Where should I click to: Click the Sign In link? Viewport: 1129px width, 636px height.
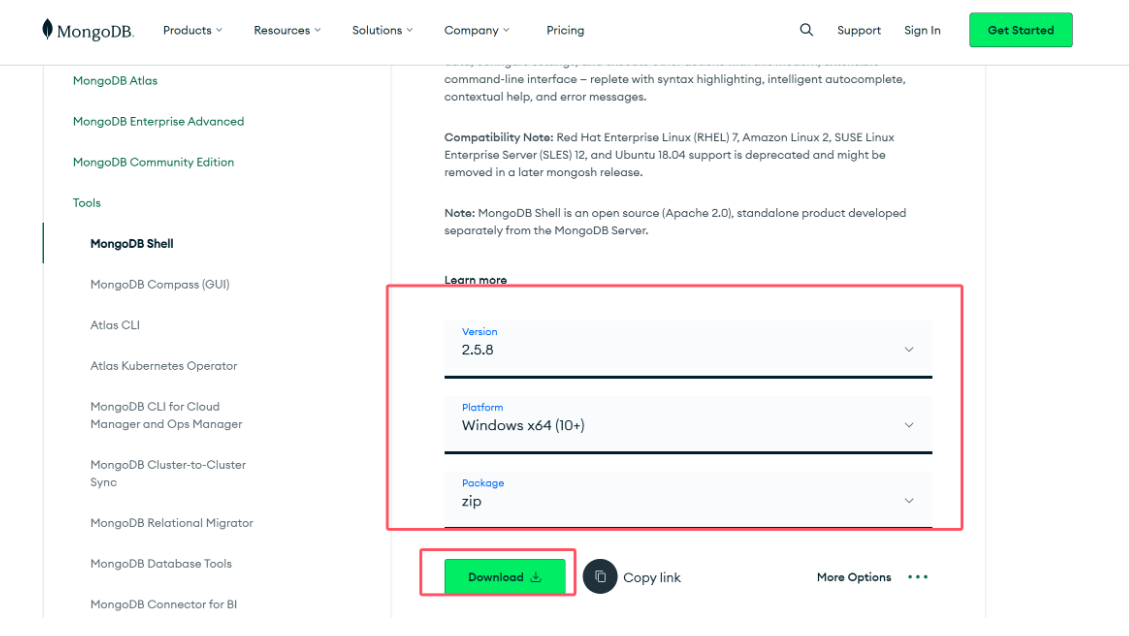(x=922, y=30)
